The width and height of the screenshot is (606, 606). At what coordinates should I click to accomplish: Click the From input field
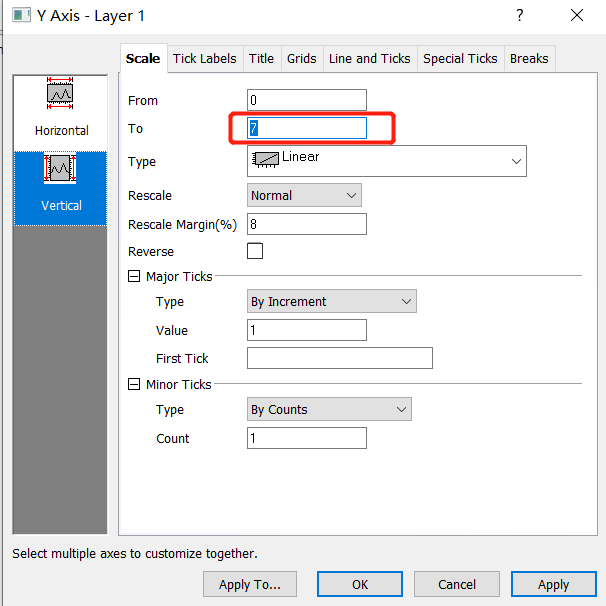[307, 100]
